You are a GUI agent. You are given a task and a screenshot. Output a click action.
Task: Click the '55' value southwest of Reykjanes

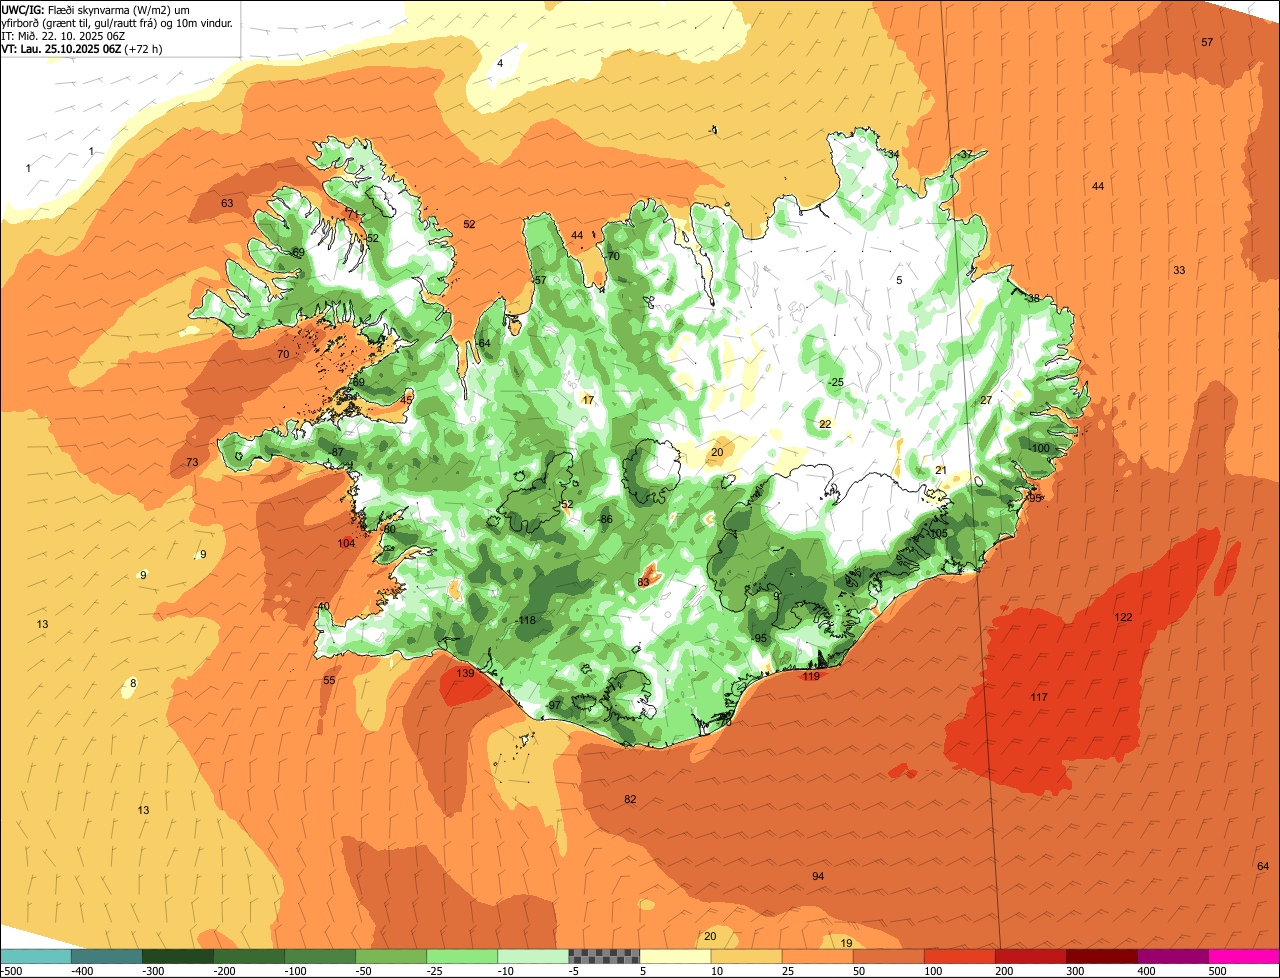tap(329, 680)
